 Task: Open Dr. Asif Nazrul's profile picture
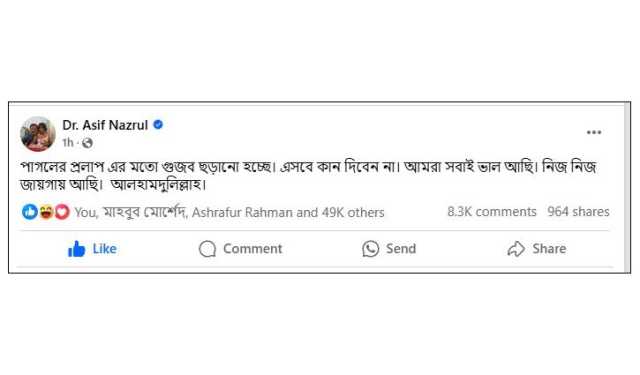click(38, 134)
